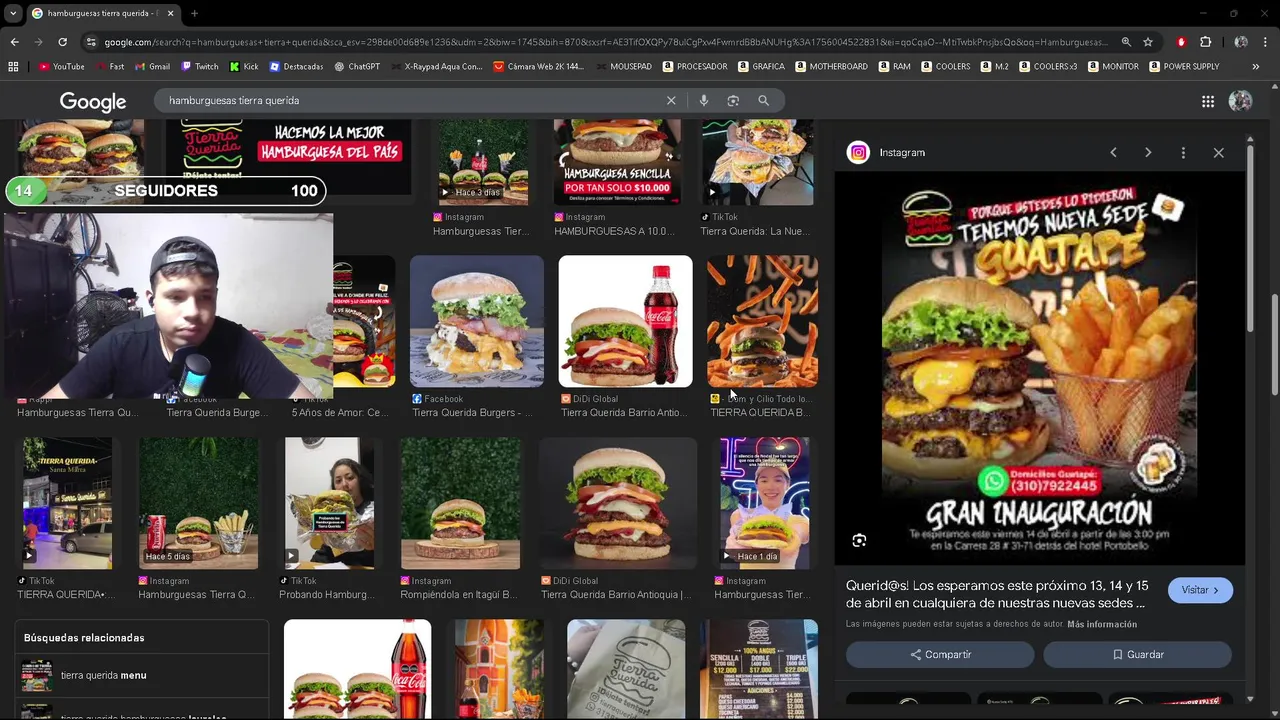Viewport: 1280px width, 720px height.
Task: Open the Guatapé inauguration preview image
Action: [x=1040, y=368]
